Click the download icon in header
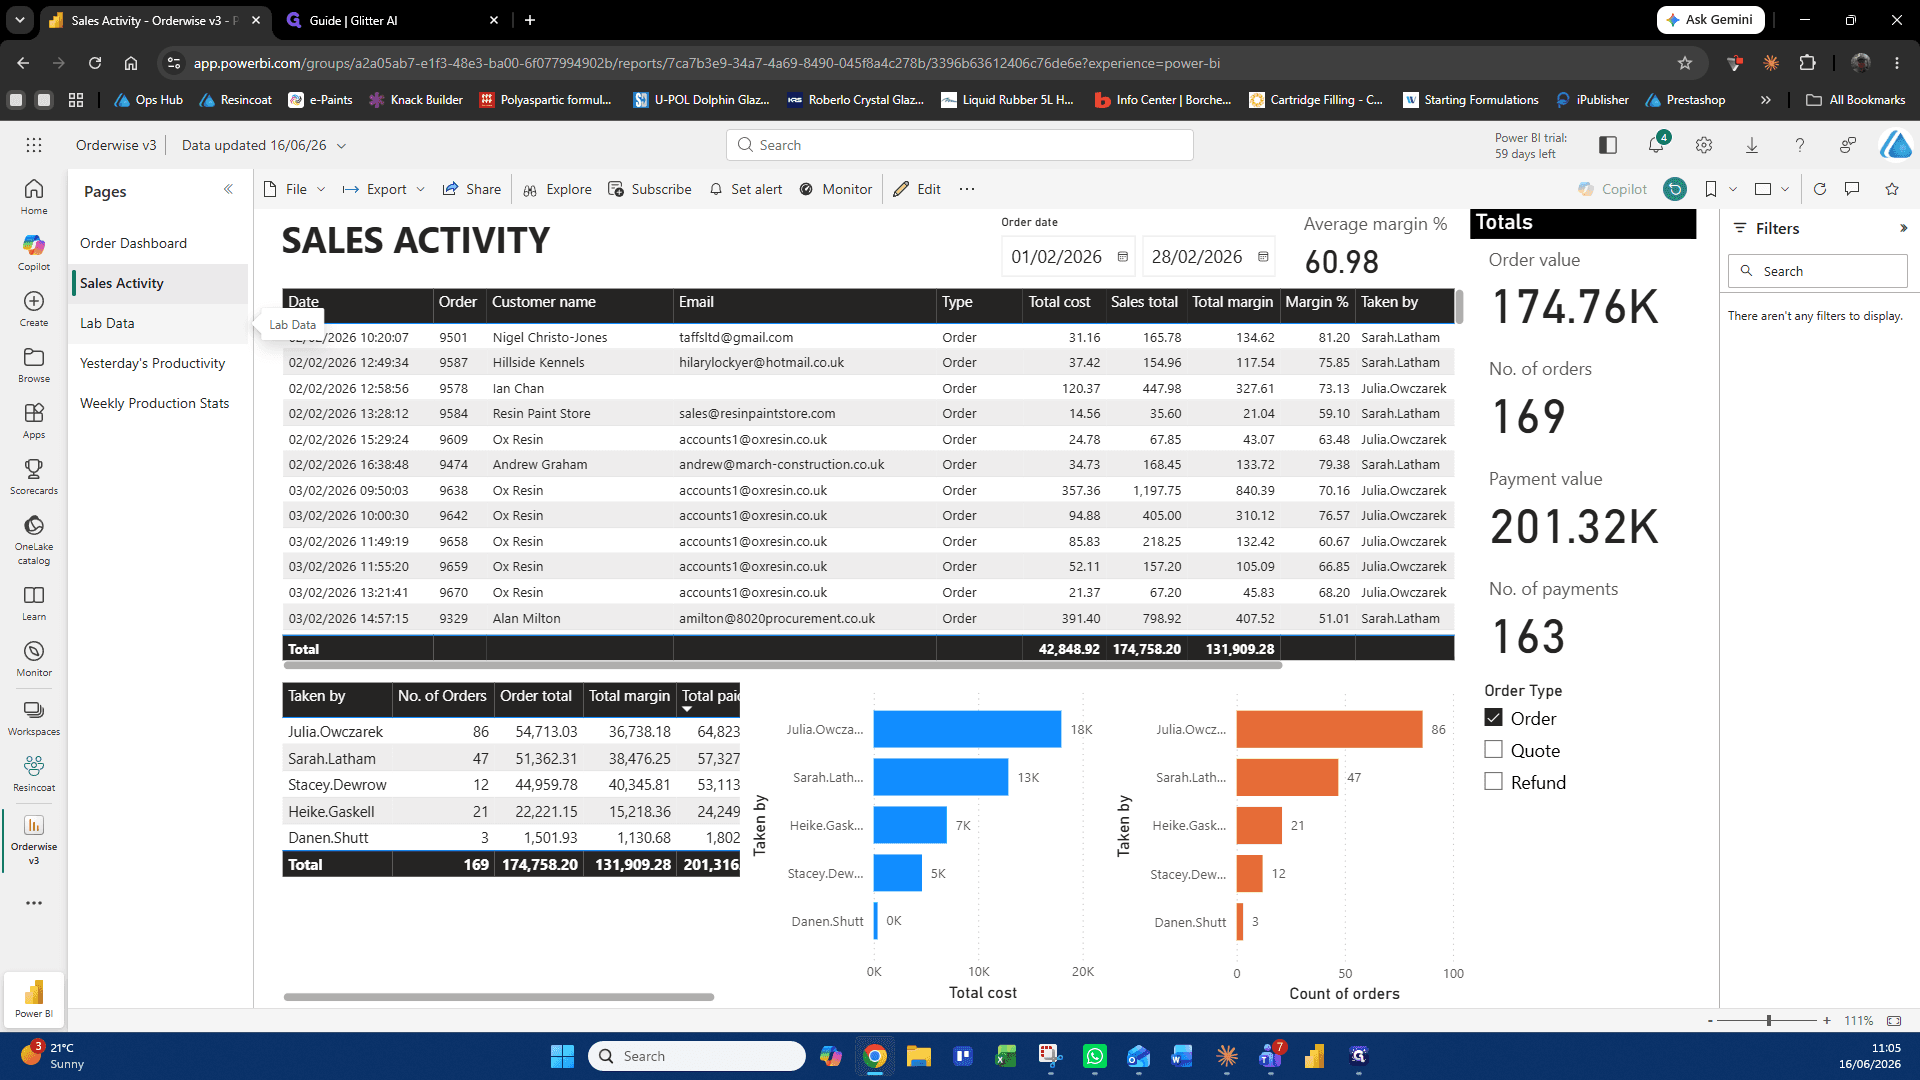The height and width of the screenshot is (1080, 1920). tap(1752, 145)
